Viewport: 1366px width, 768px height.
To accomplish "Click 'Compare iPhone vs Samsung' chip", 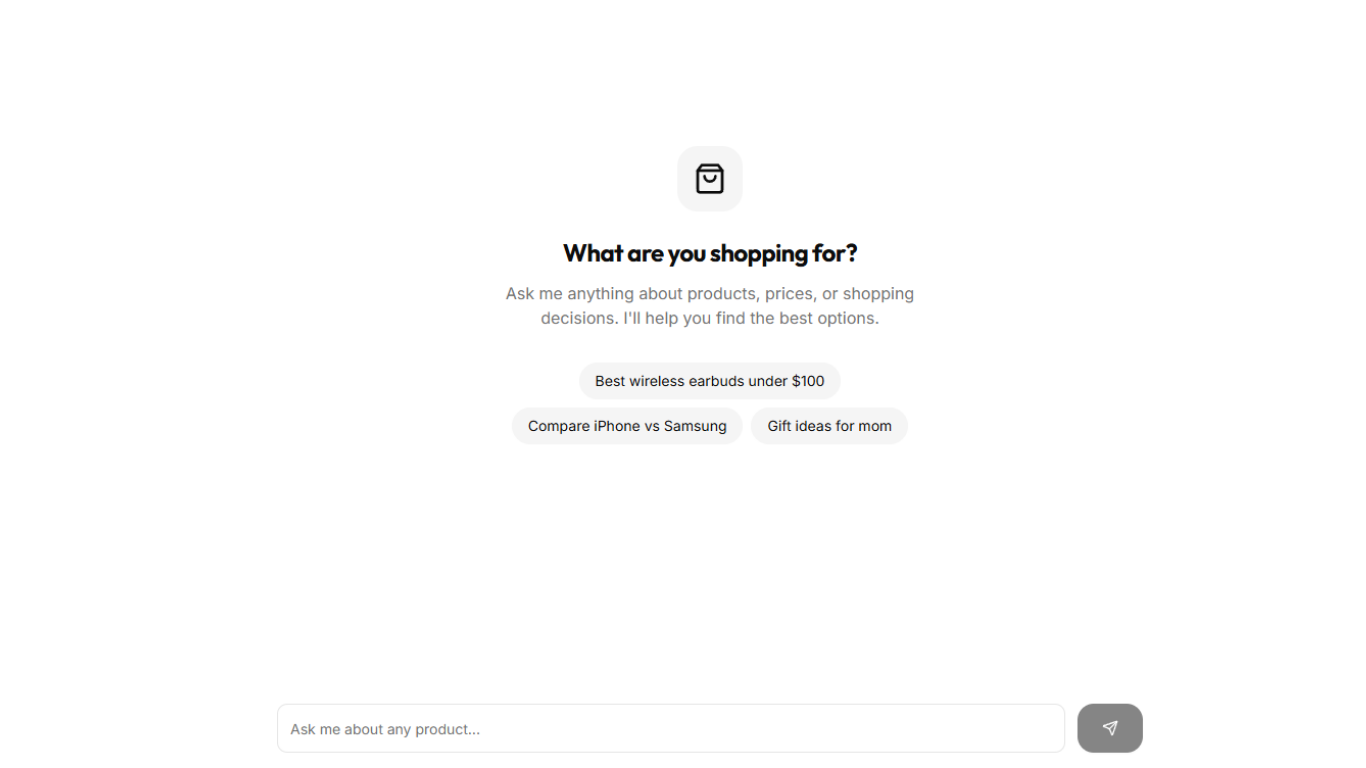I will click(627, 425).
